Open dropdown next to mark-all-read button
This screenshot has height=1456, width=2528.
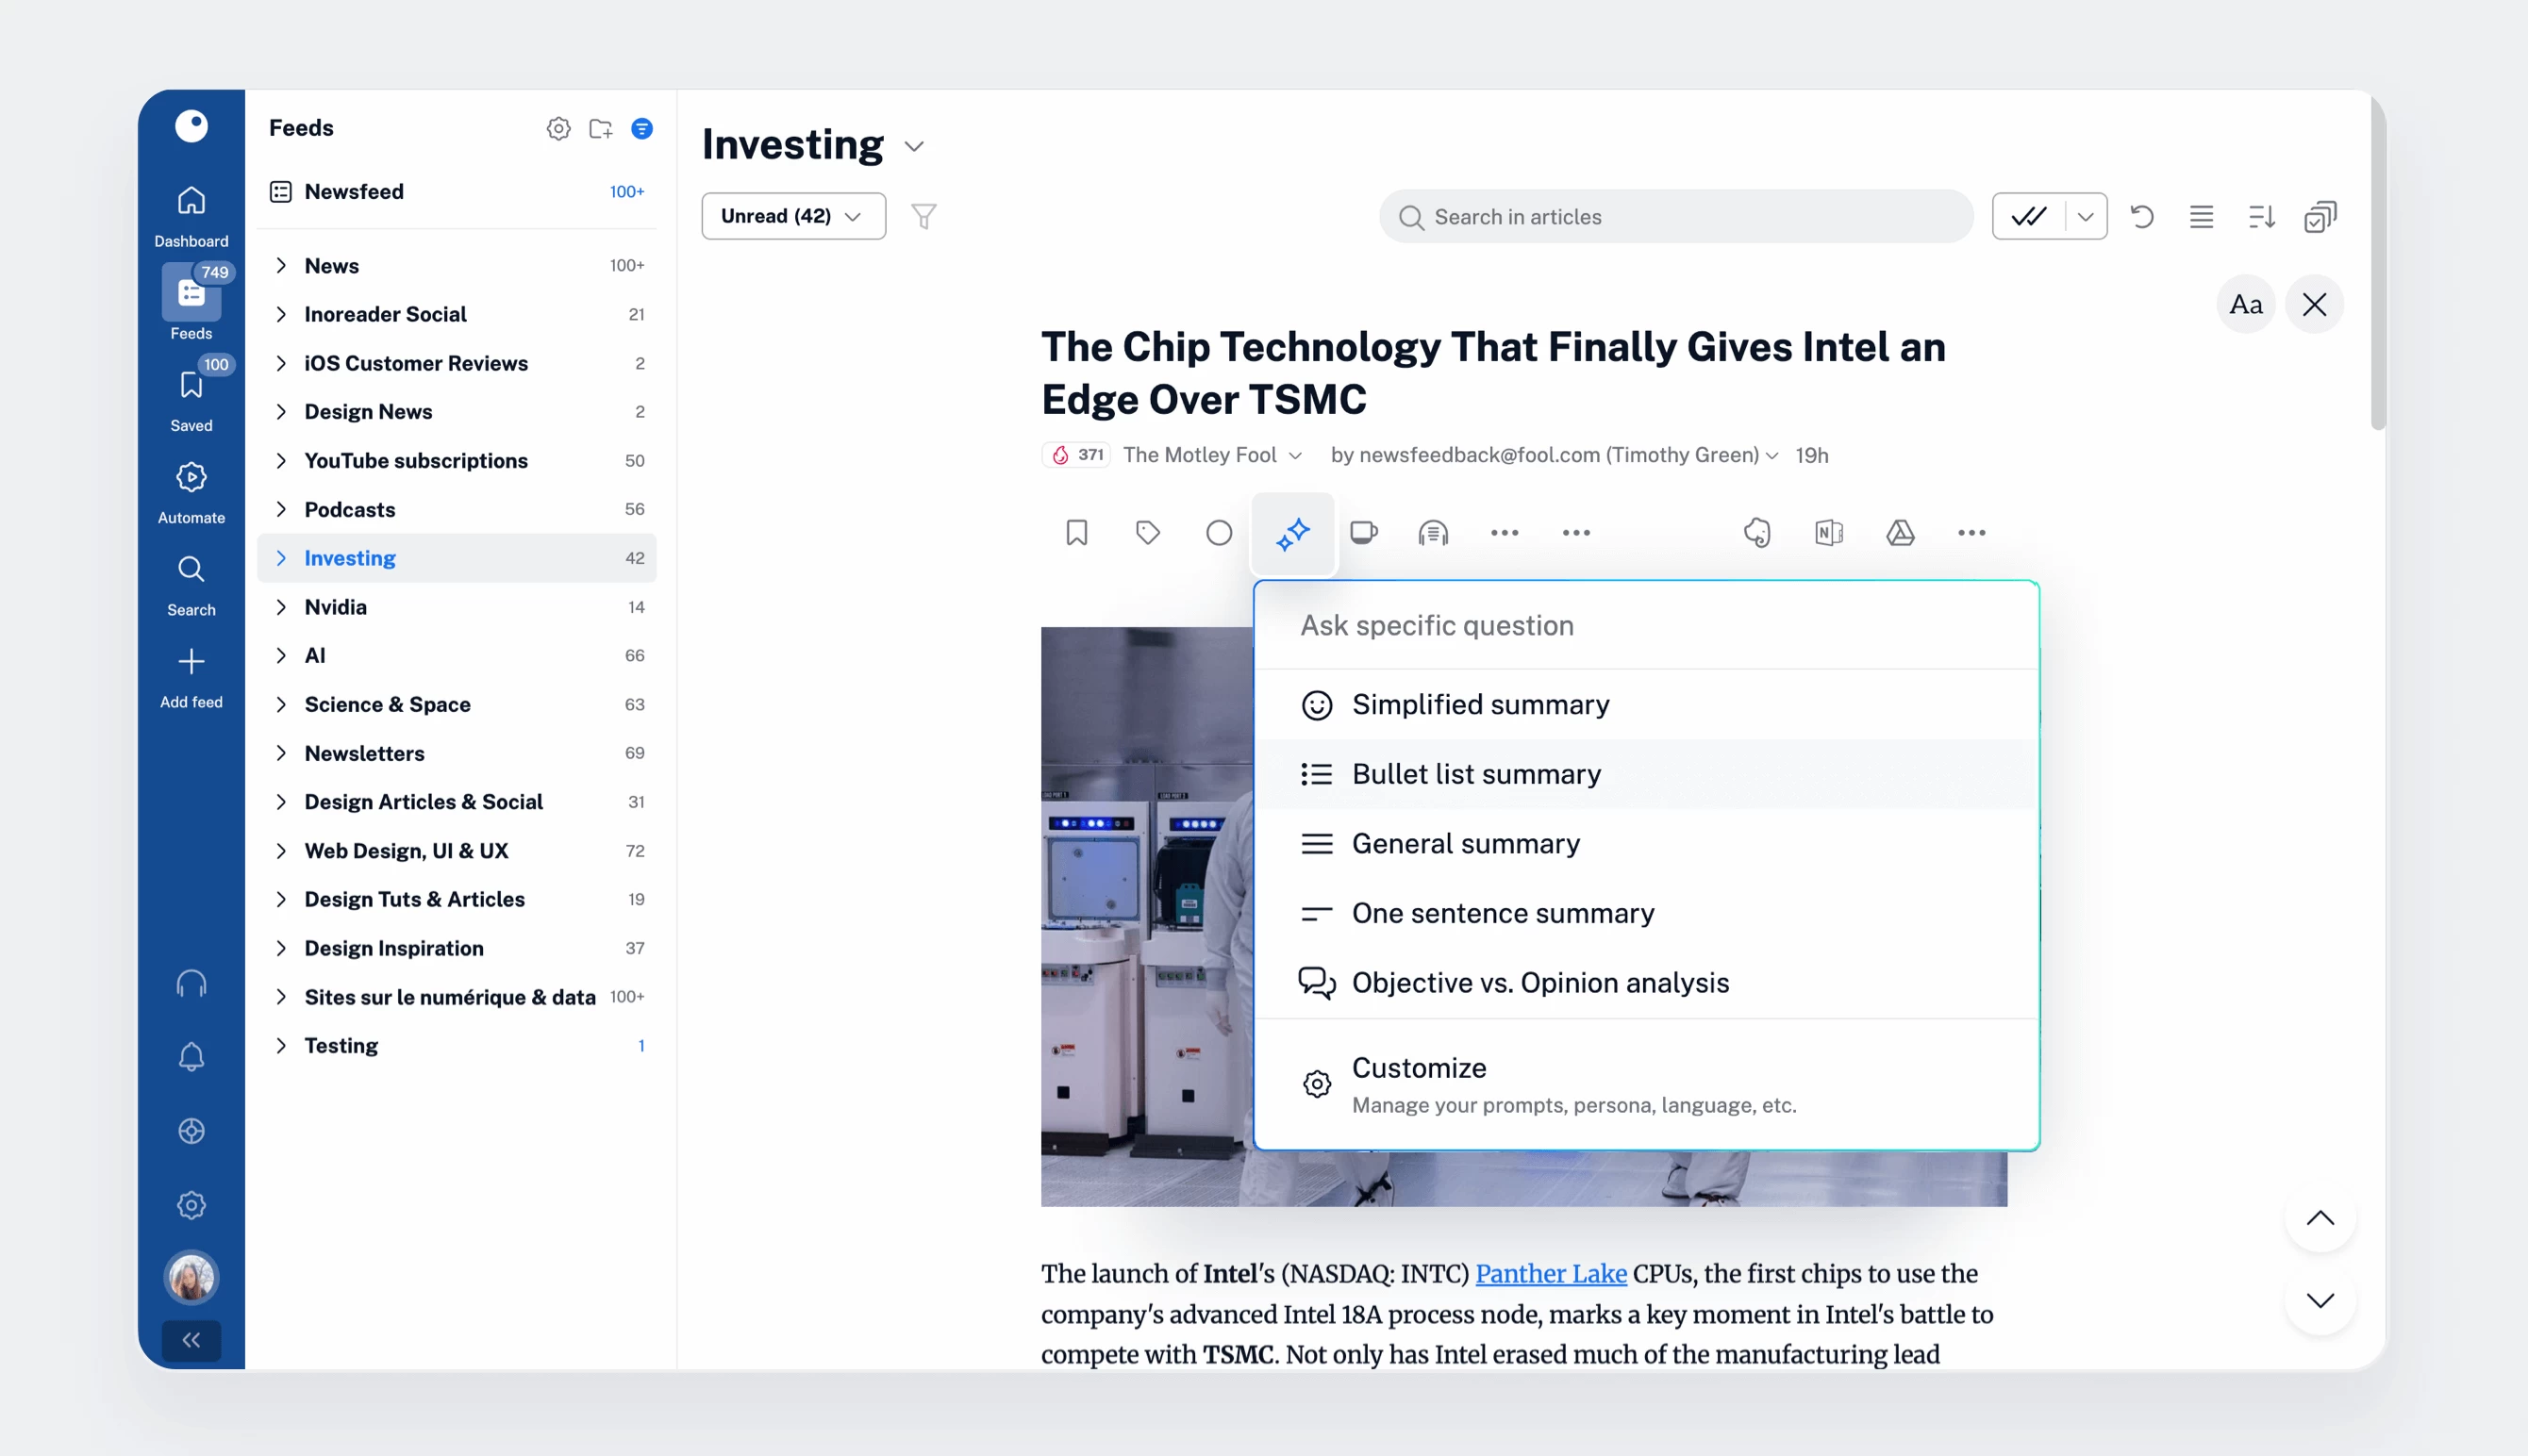(x=2085, y=217)
